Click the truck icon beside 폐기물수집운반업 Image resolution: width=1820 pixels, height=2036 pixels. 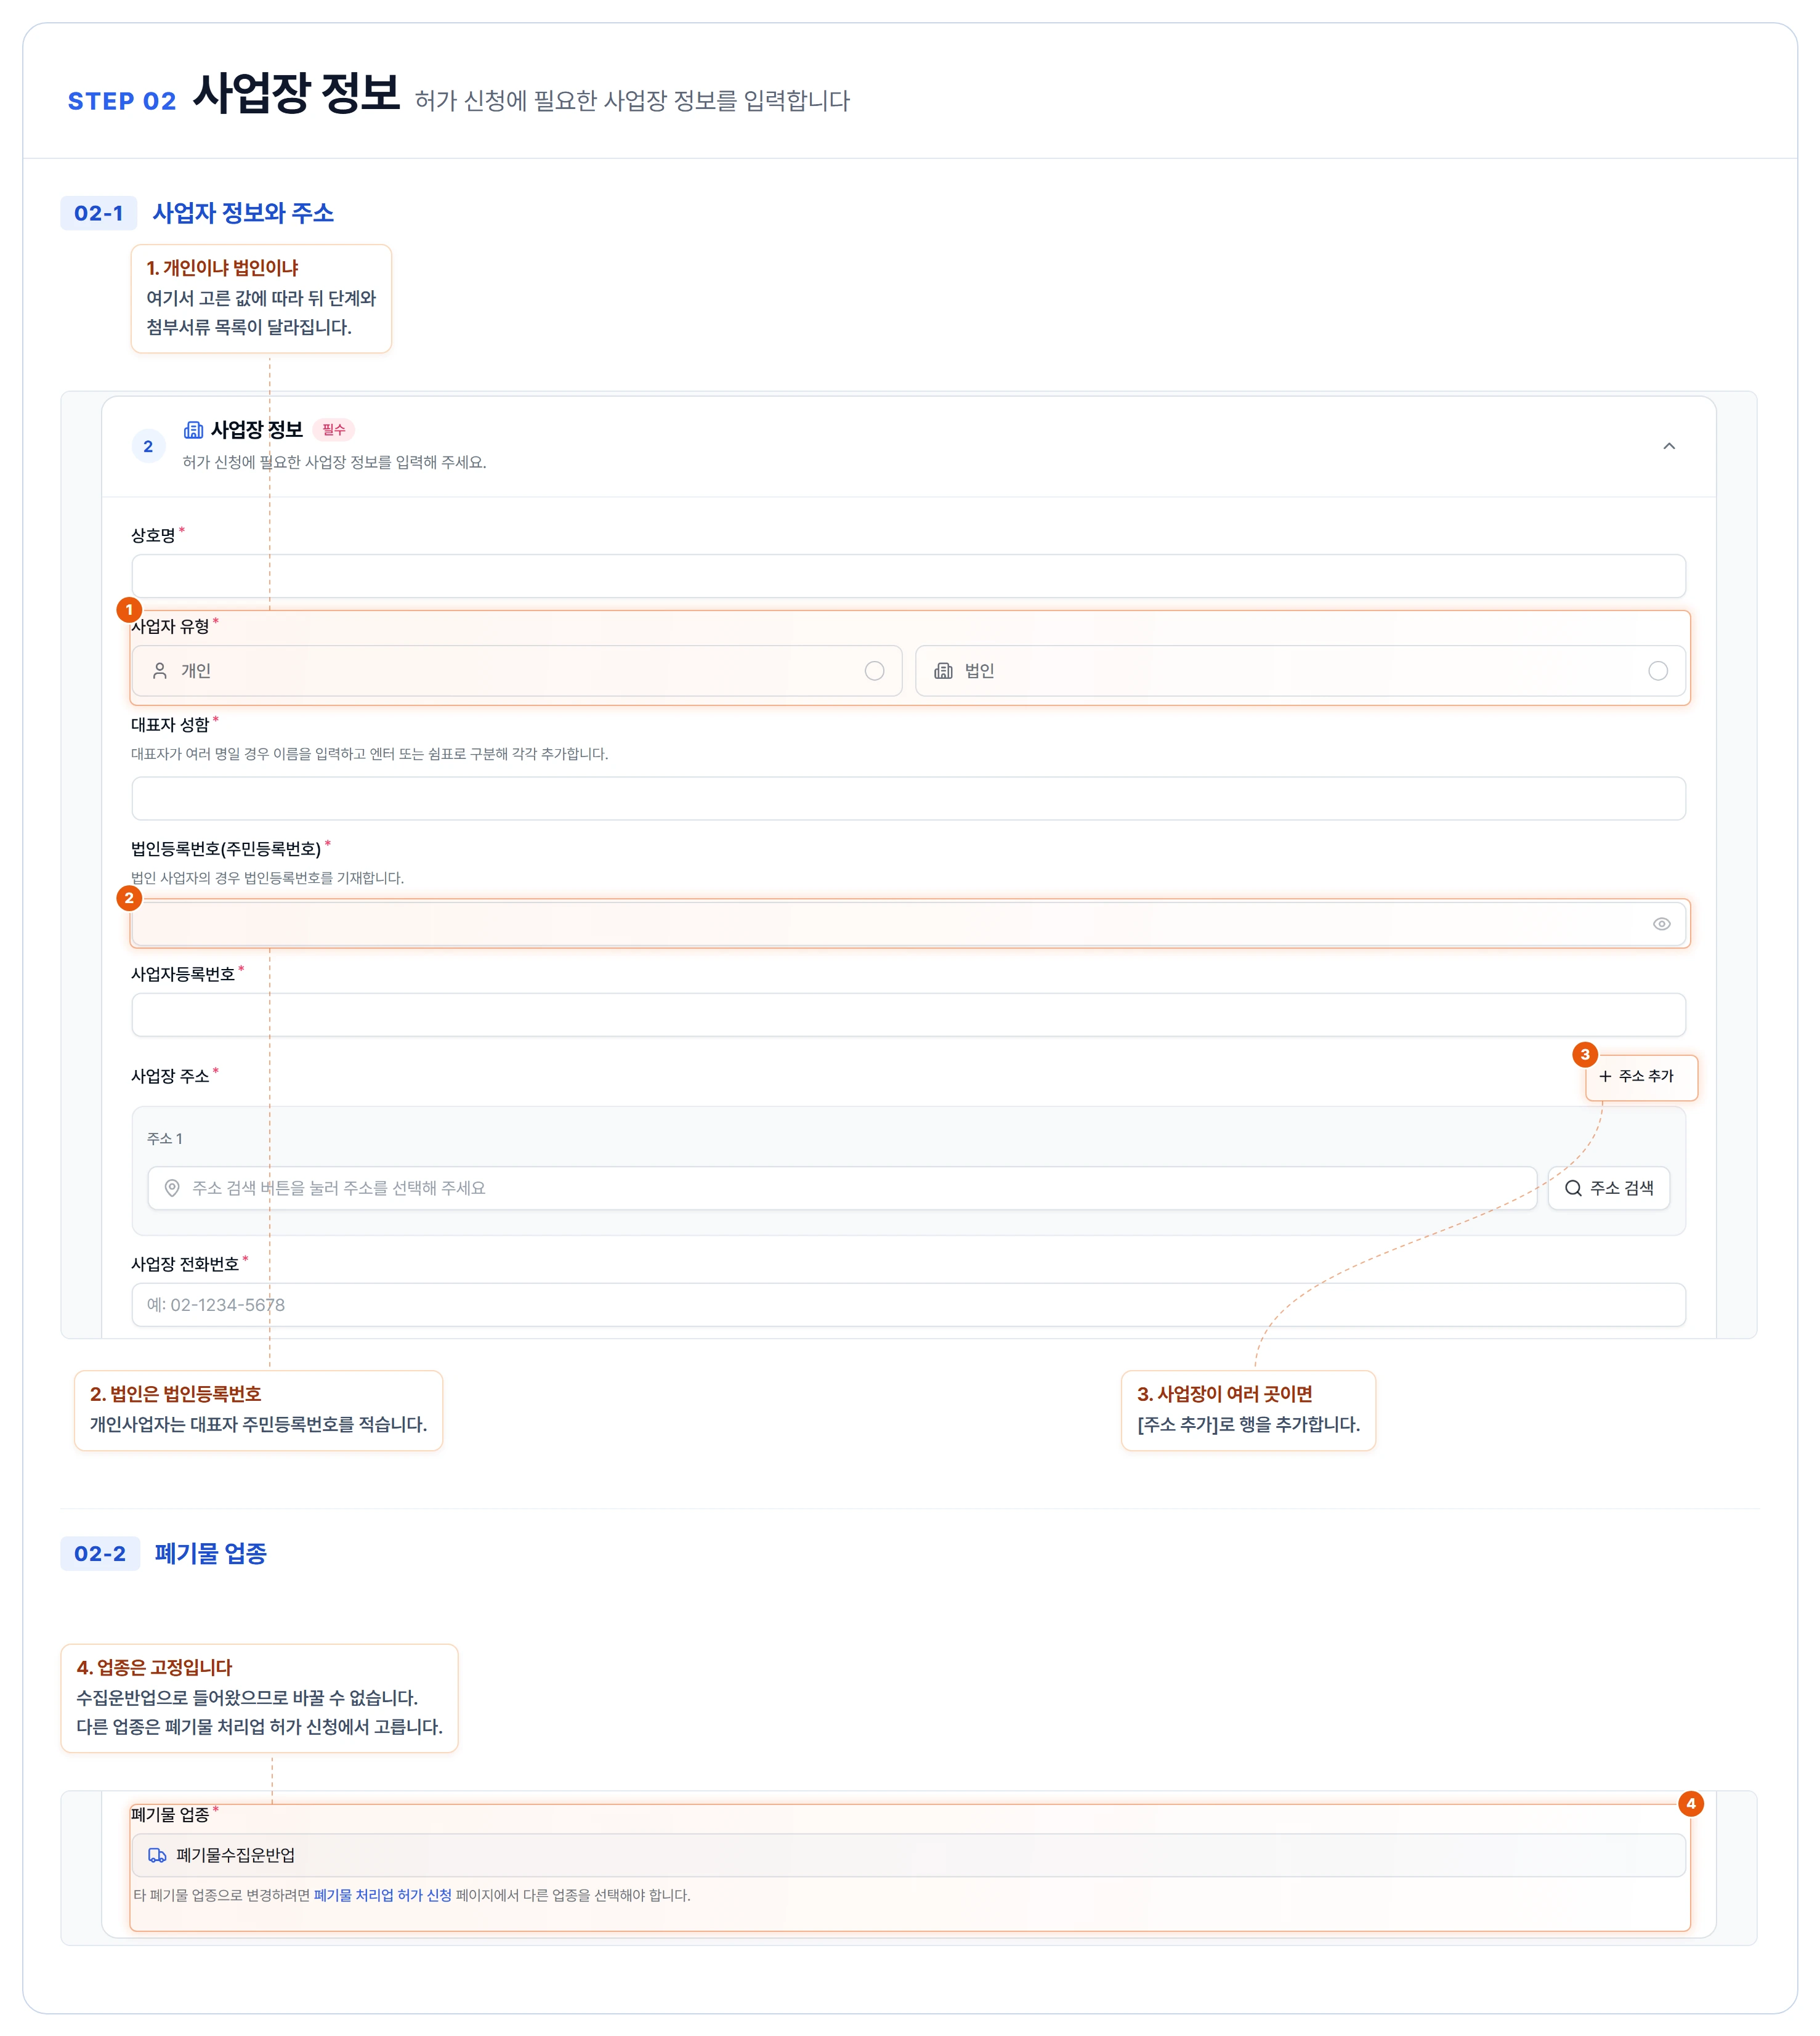157,1855
